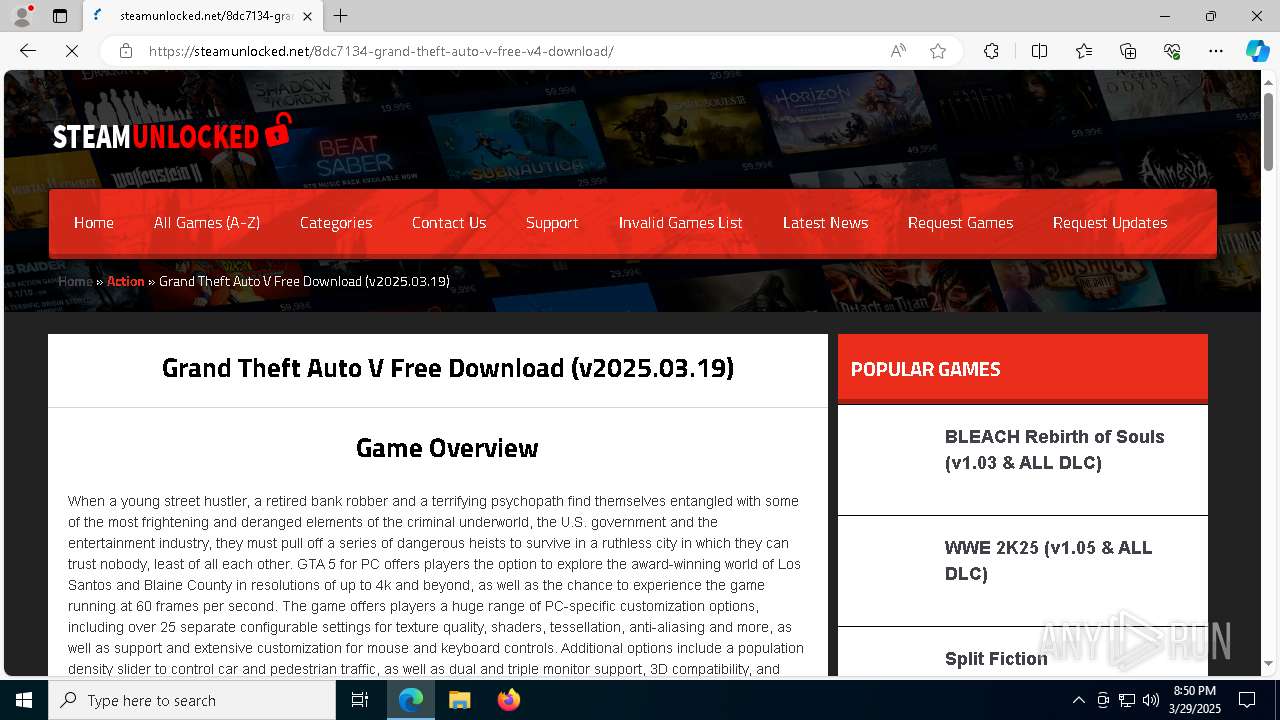Toggle split screen icon

(x=1039, y=51)
